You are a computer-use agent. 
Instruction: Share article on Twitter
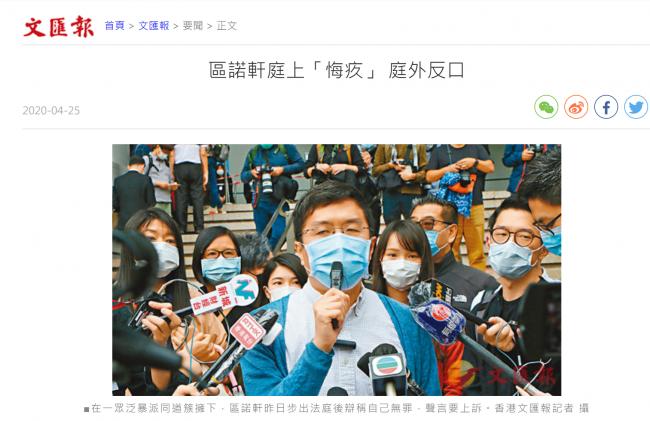point(636,107)
